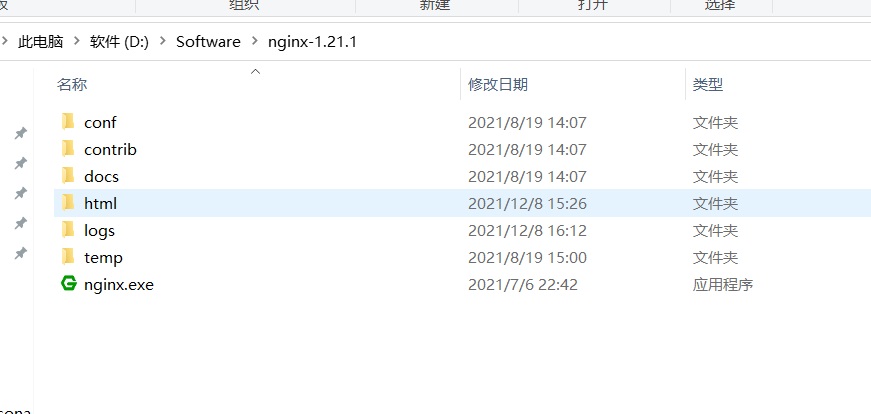Go to 此电脑 in breadcrumb path
The width and height of the screenshot is (871, 414).
tap(41, 42)
